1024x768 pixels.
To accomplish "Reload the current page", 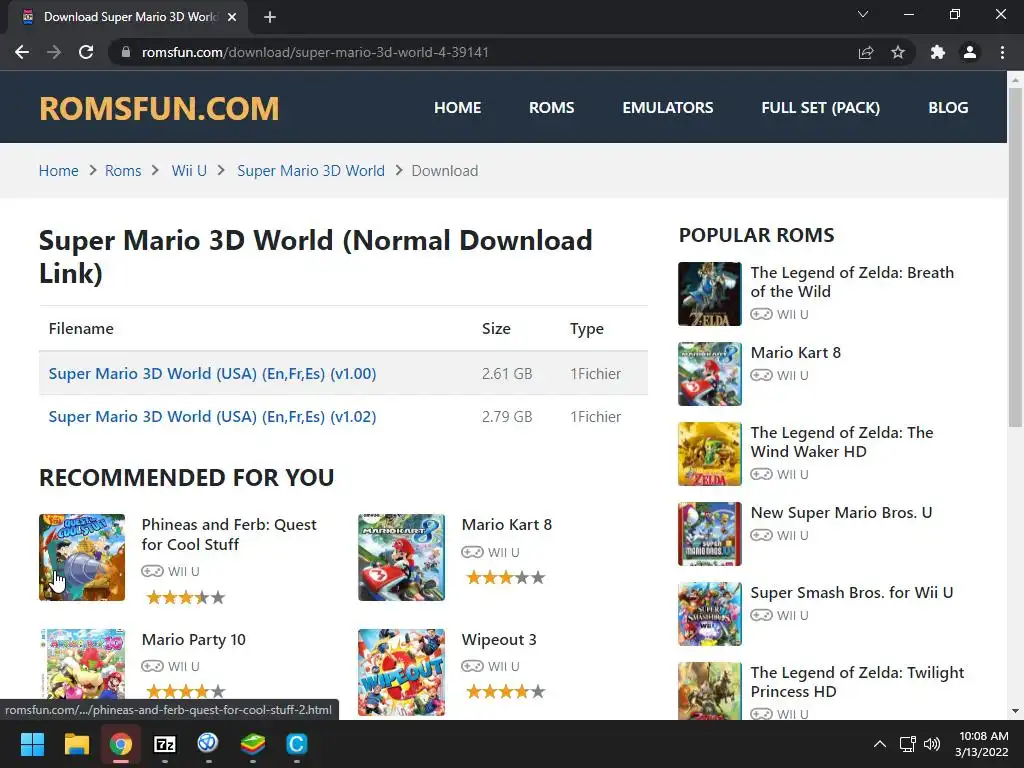I will (86, 52).
